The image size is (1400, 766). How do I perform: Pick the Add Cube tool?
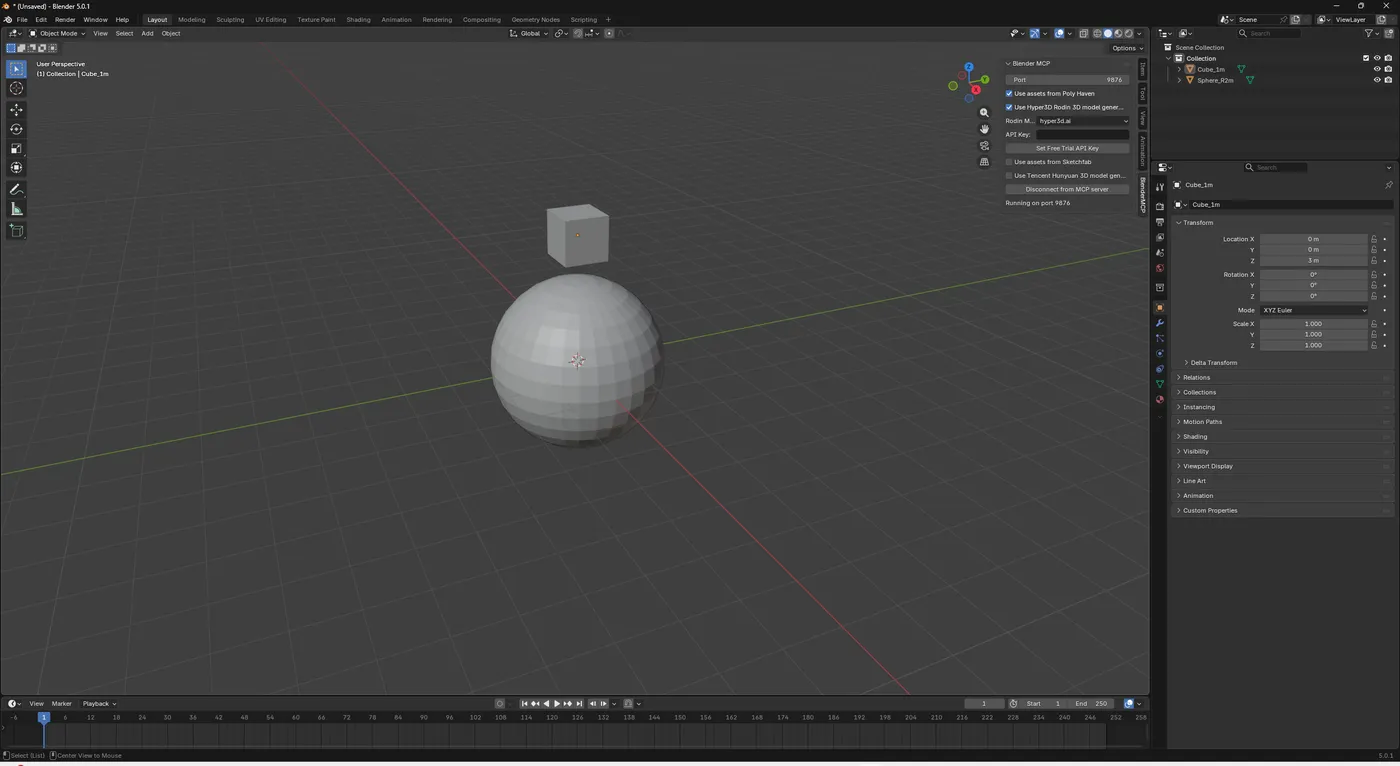(x=16, y=230)
